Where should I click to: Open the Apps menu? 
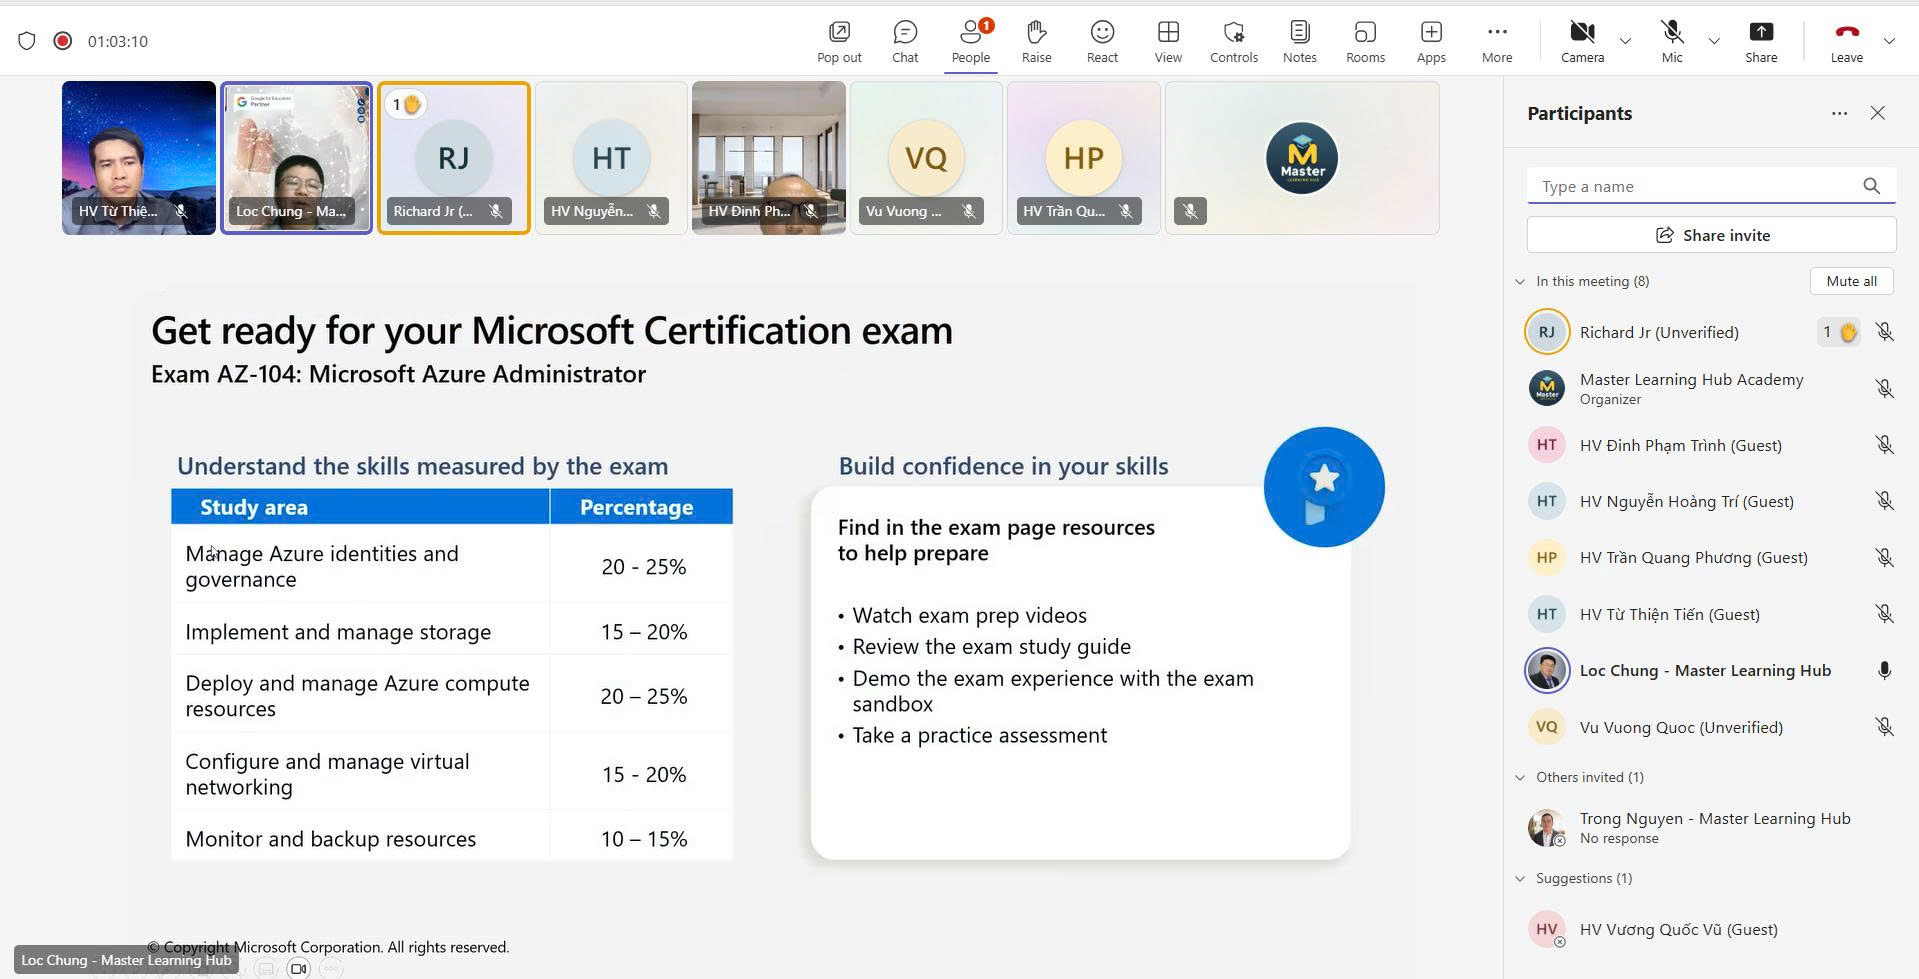(1431, 41)
